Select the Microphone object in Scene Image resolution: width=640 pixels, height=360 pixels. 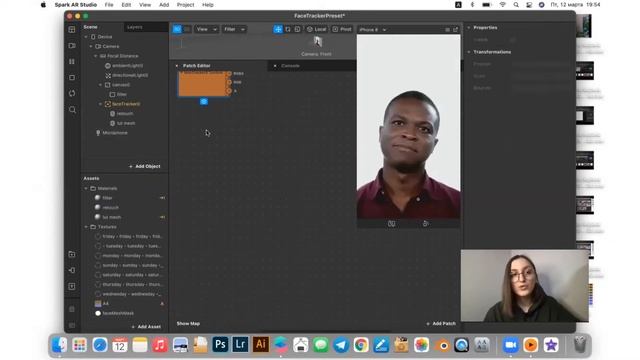point(111,133)
